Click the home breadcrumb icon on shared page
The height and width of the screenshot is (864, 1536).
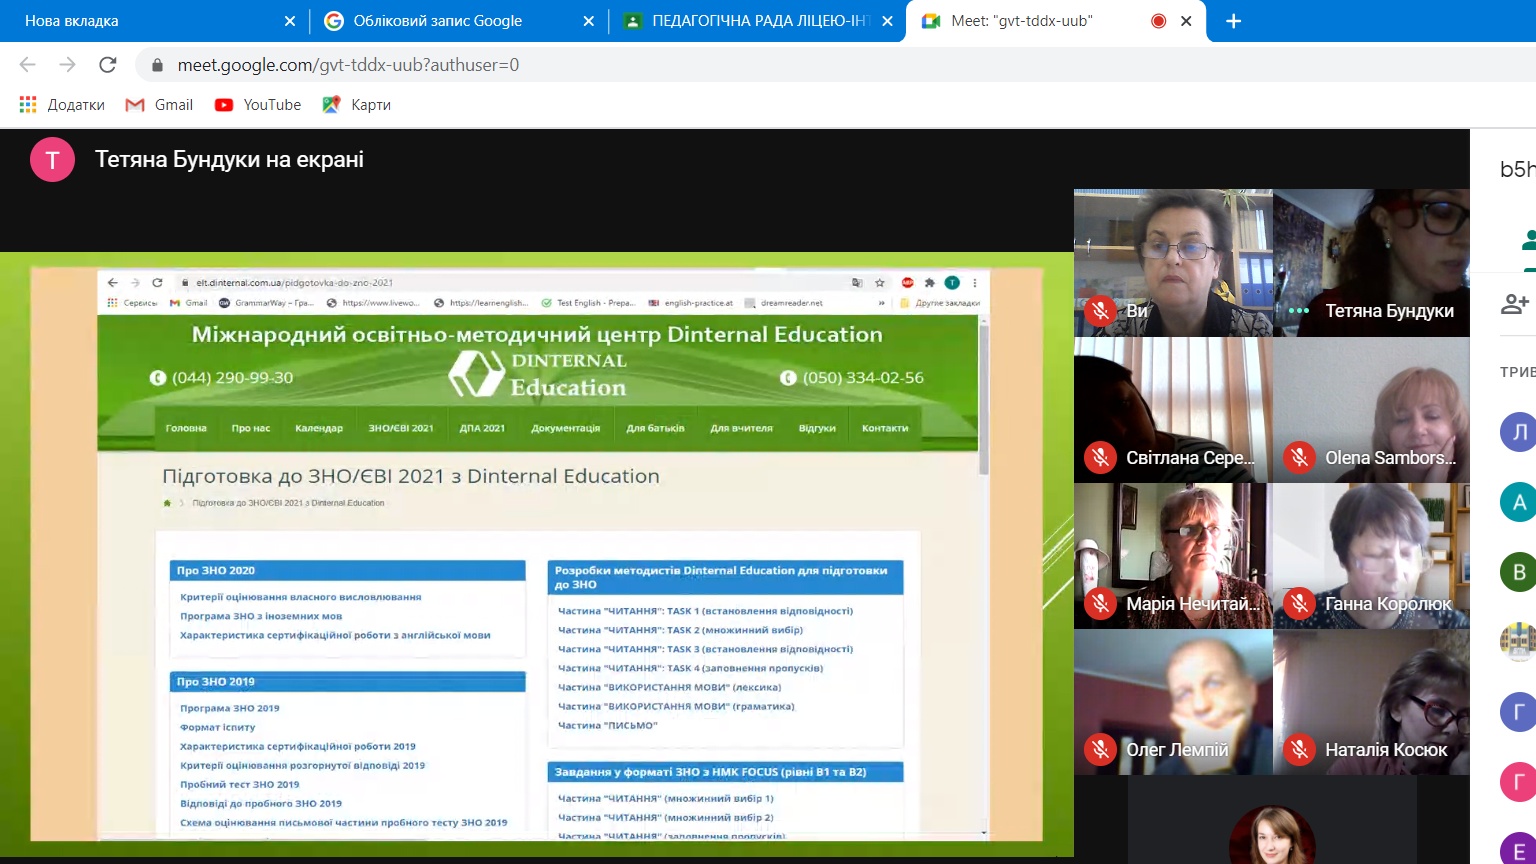click(x=167, y=503)
